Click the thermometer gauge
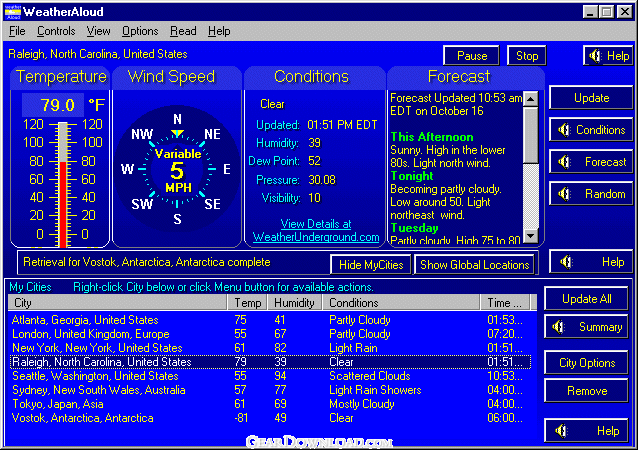 pyautogui.click(x=63, y=184)
